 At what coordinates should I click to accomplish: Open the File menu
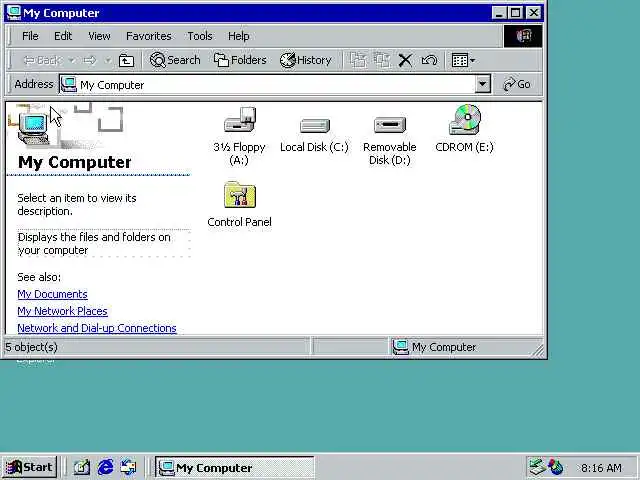click(30, 36)
